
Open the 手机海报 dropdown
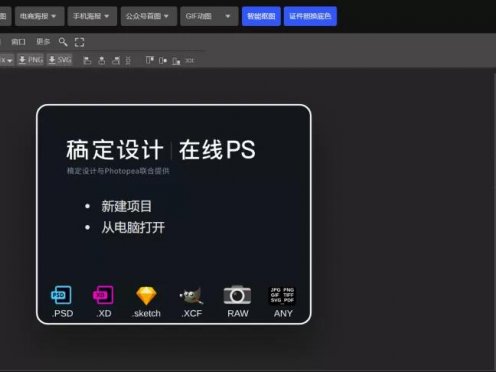pyautogui.click(x=92, y=16)
